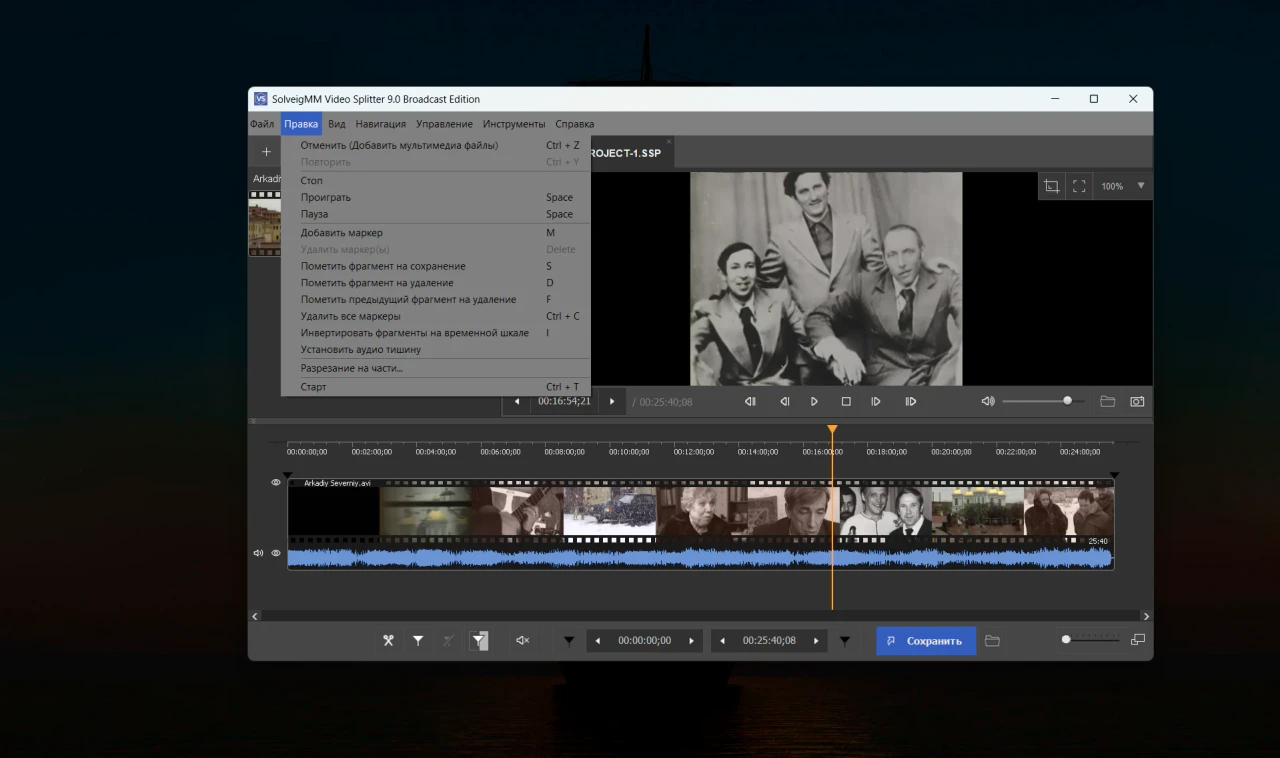The height and width of the screenshot is (758, 1280).
Task: Open the output folder next to Сохранить
Action: pyautogui.click(x=992, y=641)
